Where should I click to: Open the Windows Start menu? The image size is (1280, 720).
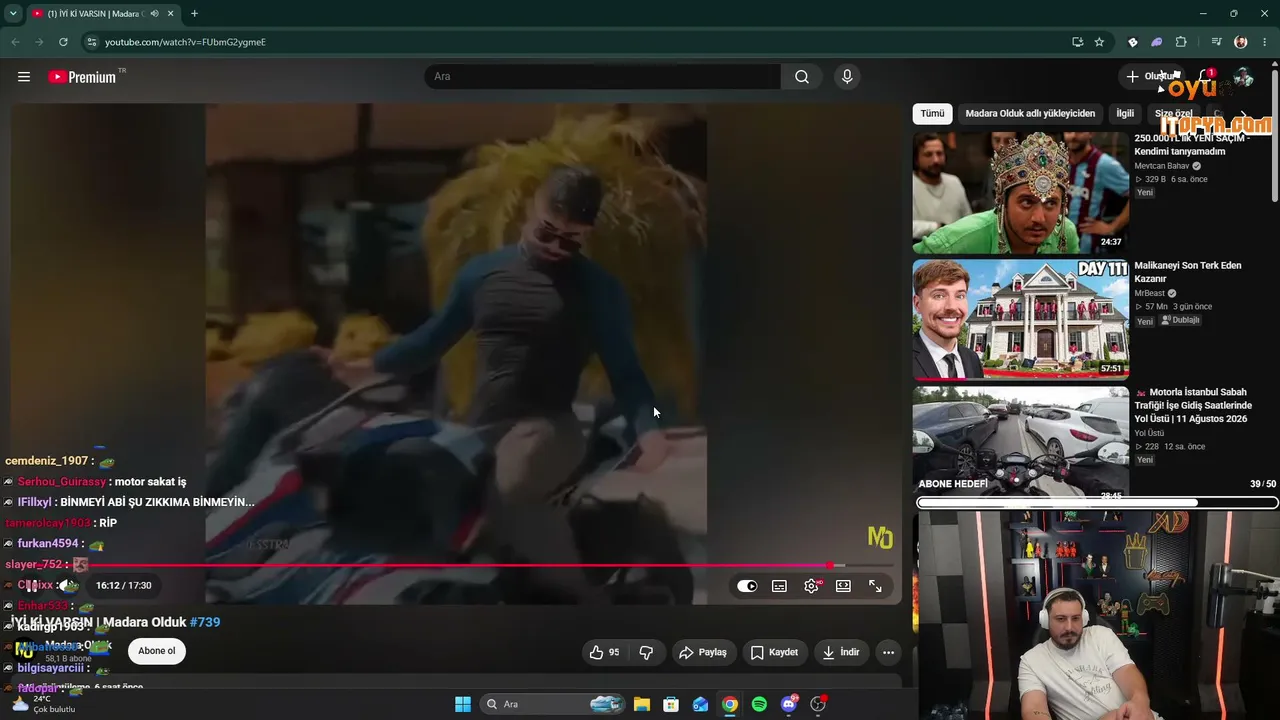pos(463,704)
